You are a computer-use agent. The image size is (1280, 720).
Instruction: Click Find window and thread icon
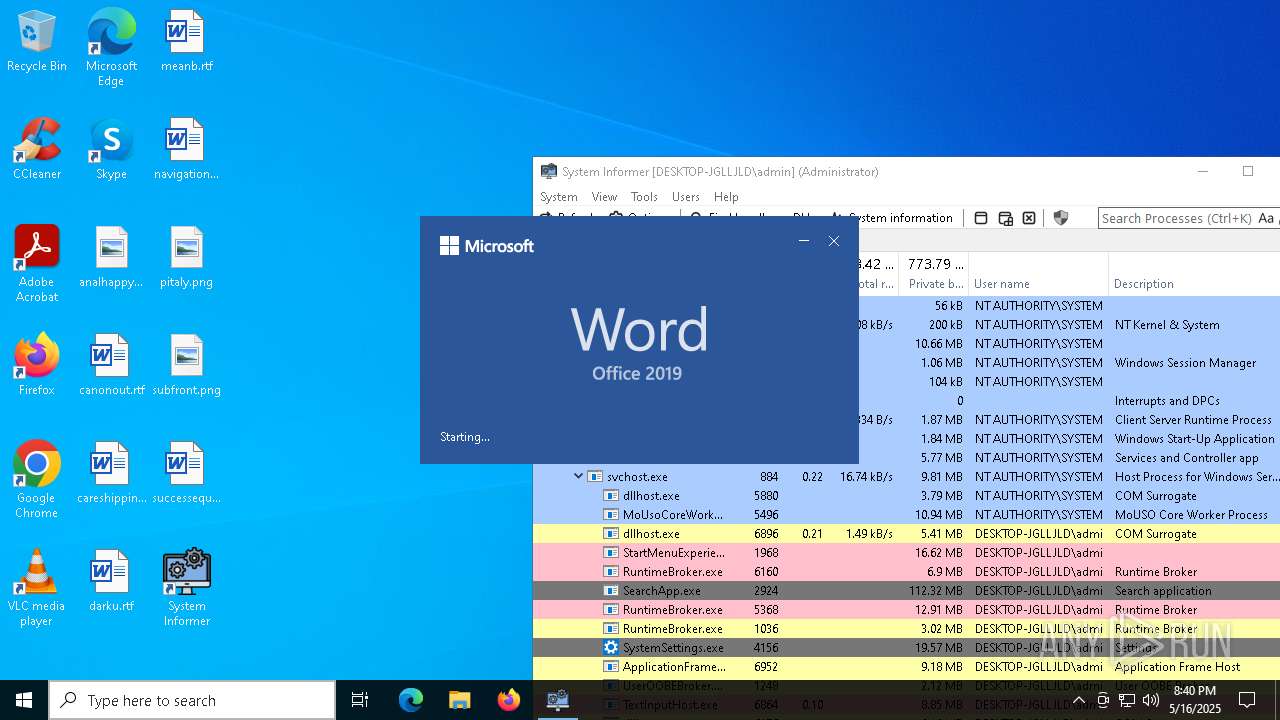[x=1005, y=218]
